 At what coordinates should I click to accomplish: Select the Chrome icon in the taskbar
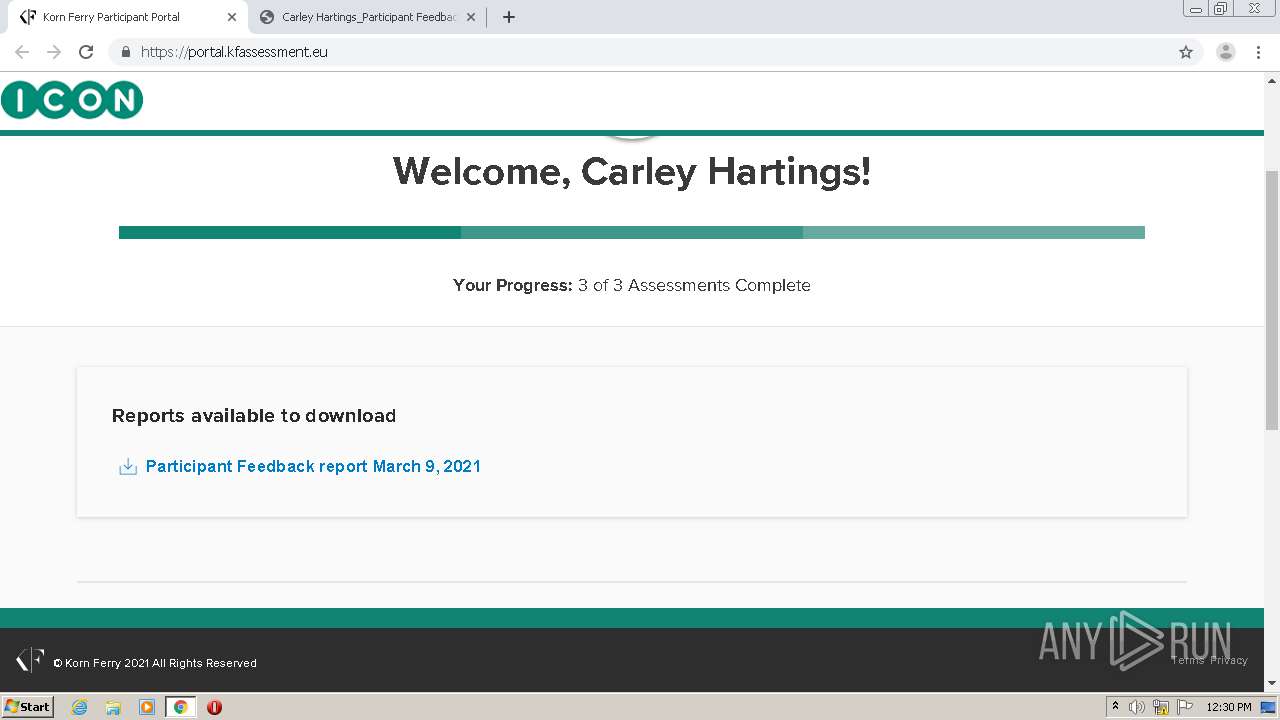181,707
